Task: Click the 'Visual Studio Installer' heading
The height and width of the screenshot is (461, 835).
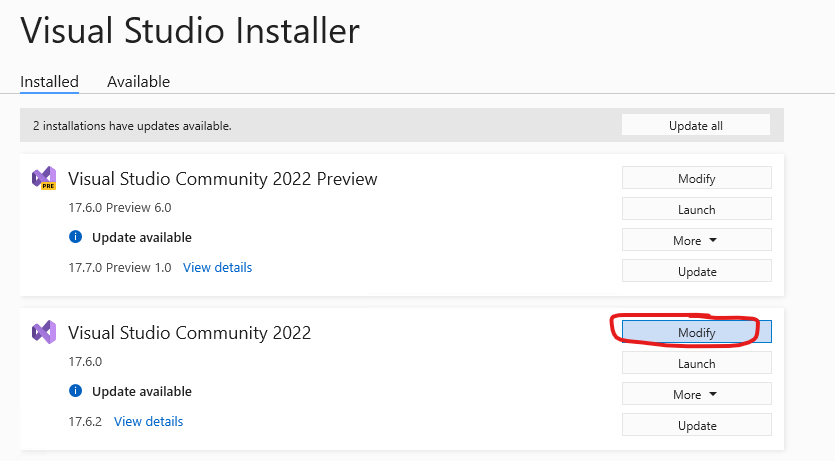Action: pos(190,30)
